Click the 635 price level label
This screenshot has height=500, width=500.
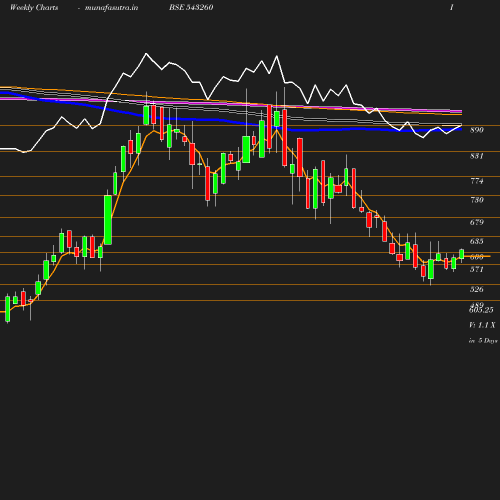[477, 241]
